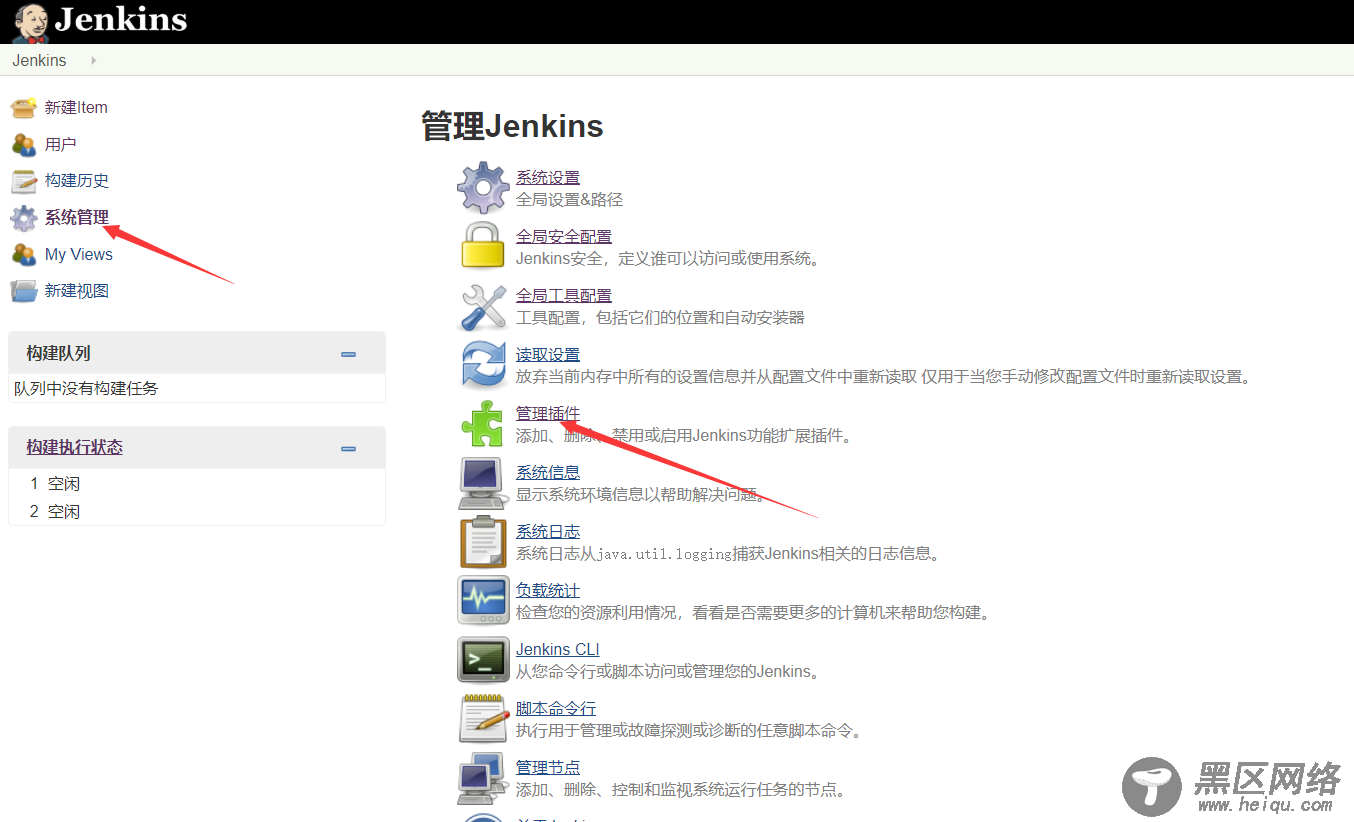The image size is (1354, 822).
Task: Click executor row 1 空闲
Action: tap(197, 484)
